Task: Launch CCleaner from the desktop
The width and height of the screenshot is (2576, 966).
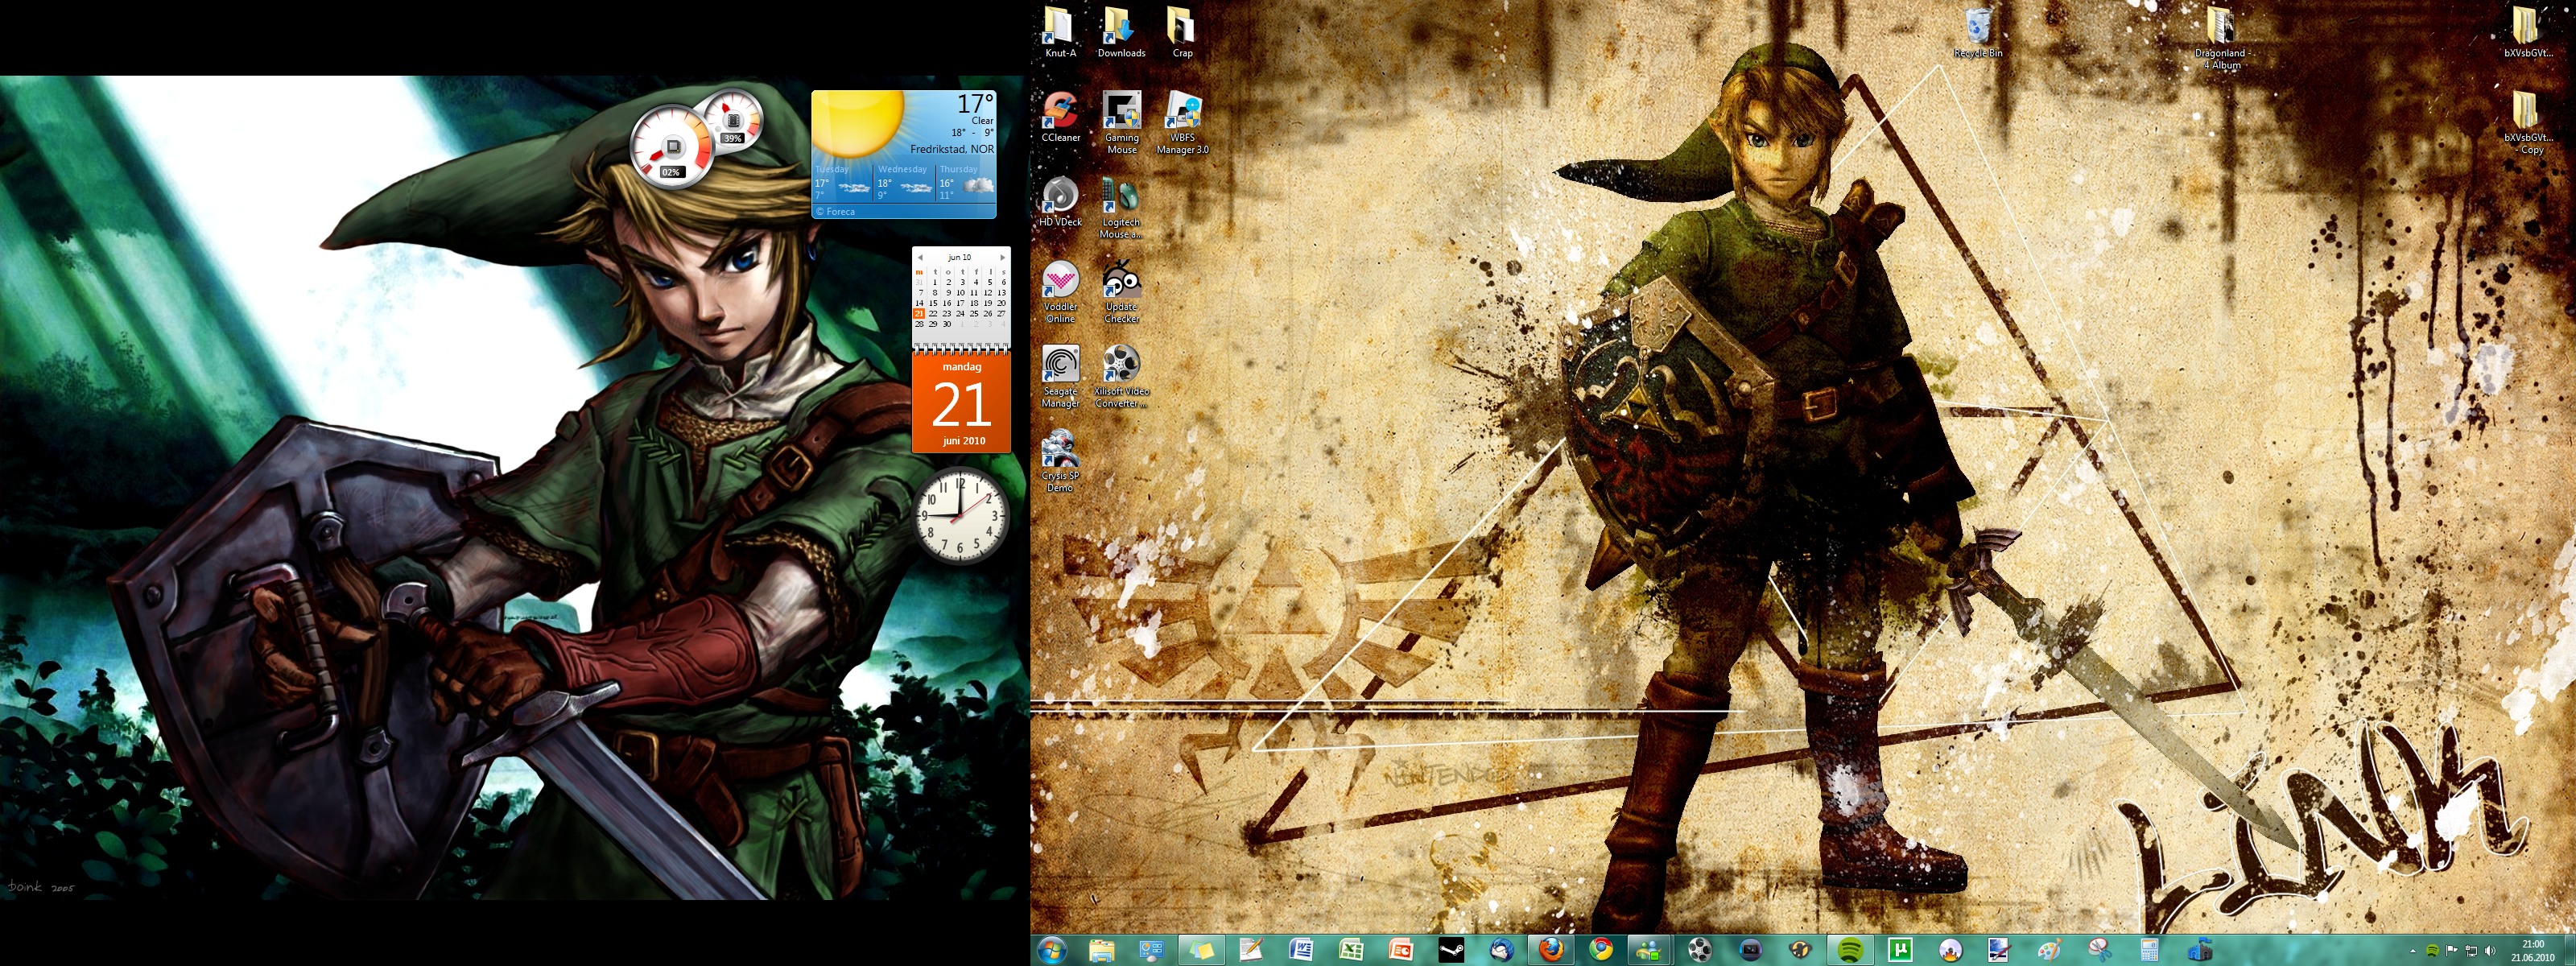Action: point(1060,117)
